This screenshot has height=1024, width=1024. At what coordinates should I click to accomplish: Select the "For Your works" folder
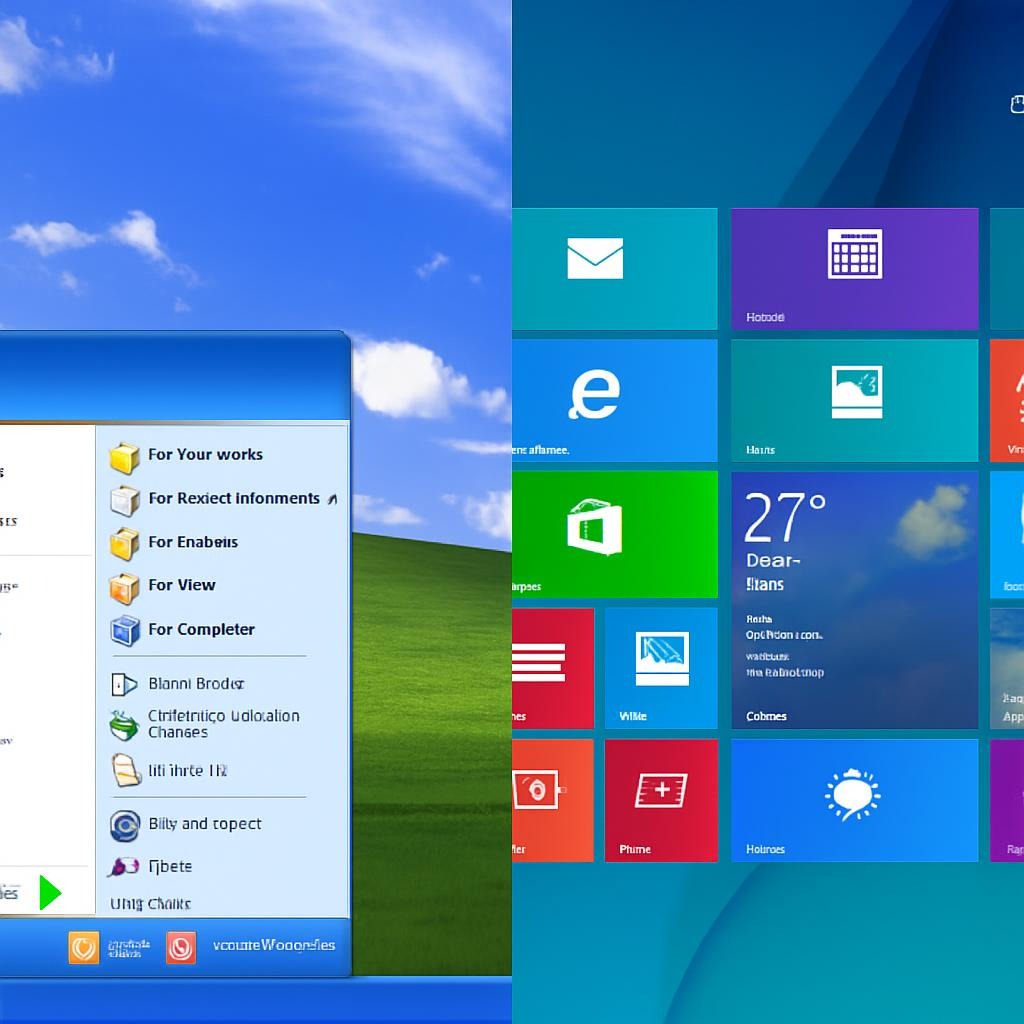[x=204, y=455]
